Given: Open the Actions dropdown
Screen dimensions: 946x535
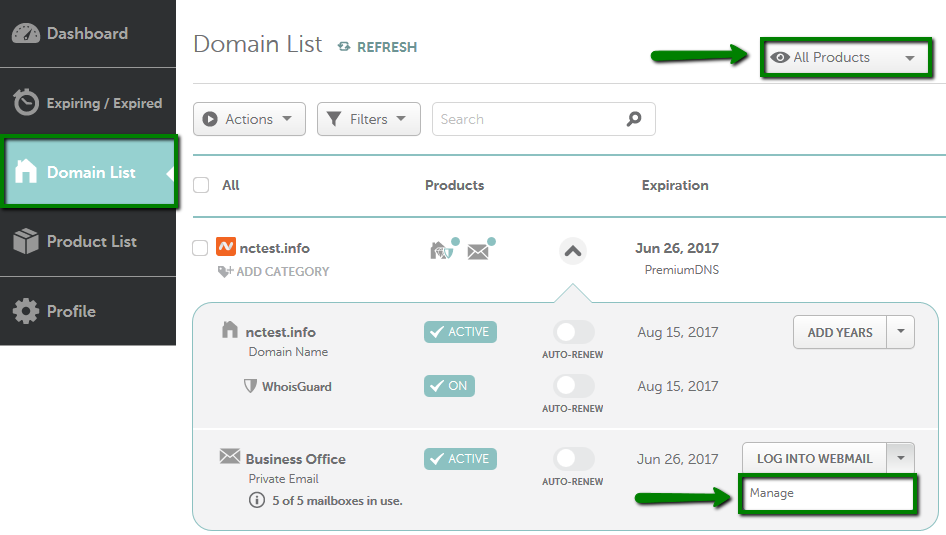Looking at the screenshot, I should tap(249, 119).
